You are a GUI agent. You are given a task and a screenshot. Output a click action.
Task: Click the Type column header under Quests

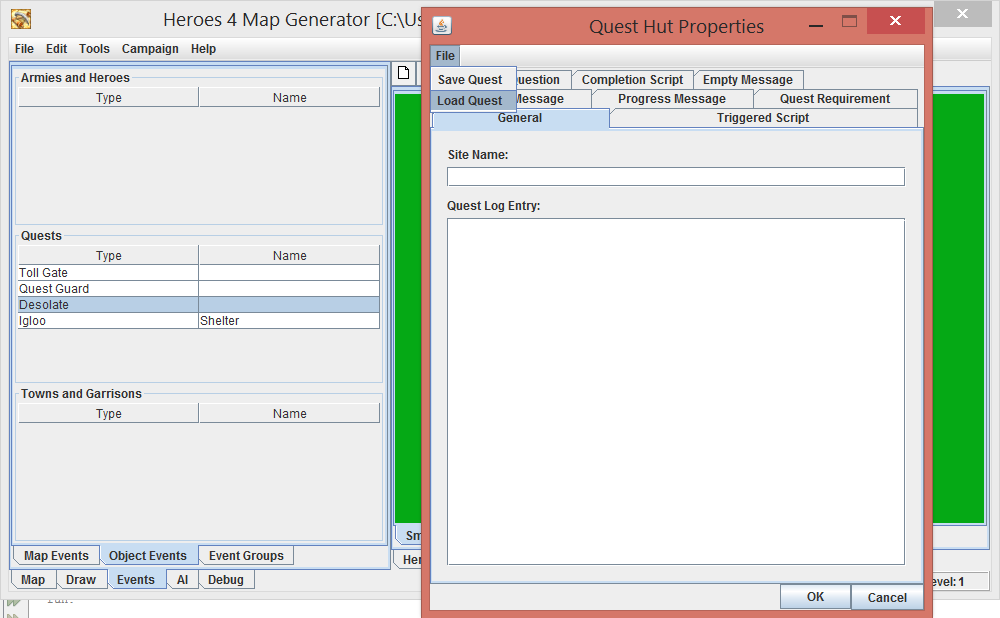point(108,255)
